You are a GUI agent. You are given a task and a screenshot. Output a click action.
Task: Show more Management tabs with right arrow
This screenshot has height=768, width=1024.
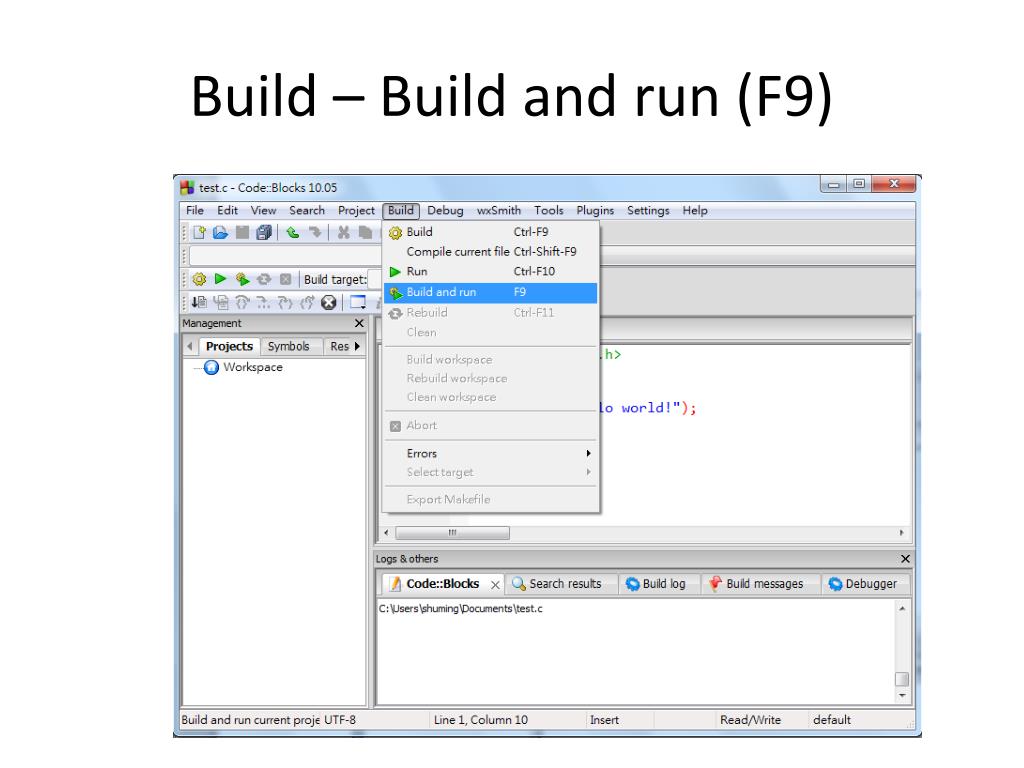click(x=357, y=346)
